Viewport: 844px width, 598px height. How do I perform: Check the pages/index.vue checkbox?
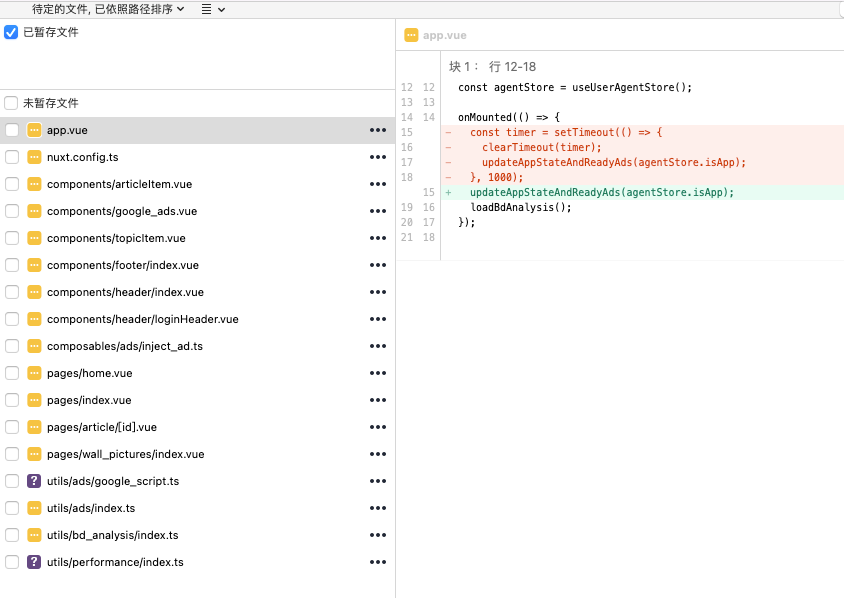click(x=12, y=400)
